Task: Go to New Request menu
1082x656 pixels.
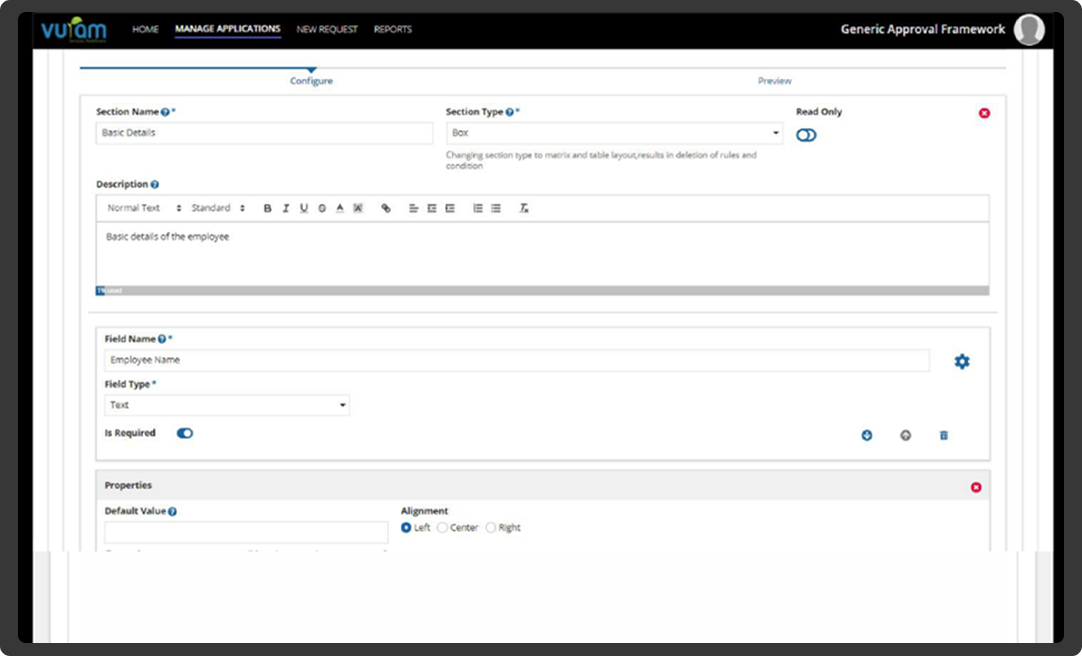Action: [327, 29]
